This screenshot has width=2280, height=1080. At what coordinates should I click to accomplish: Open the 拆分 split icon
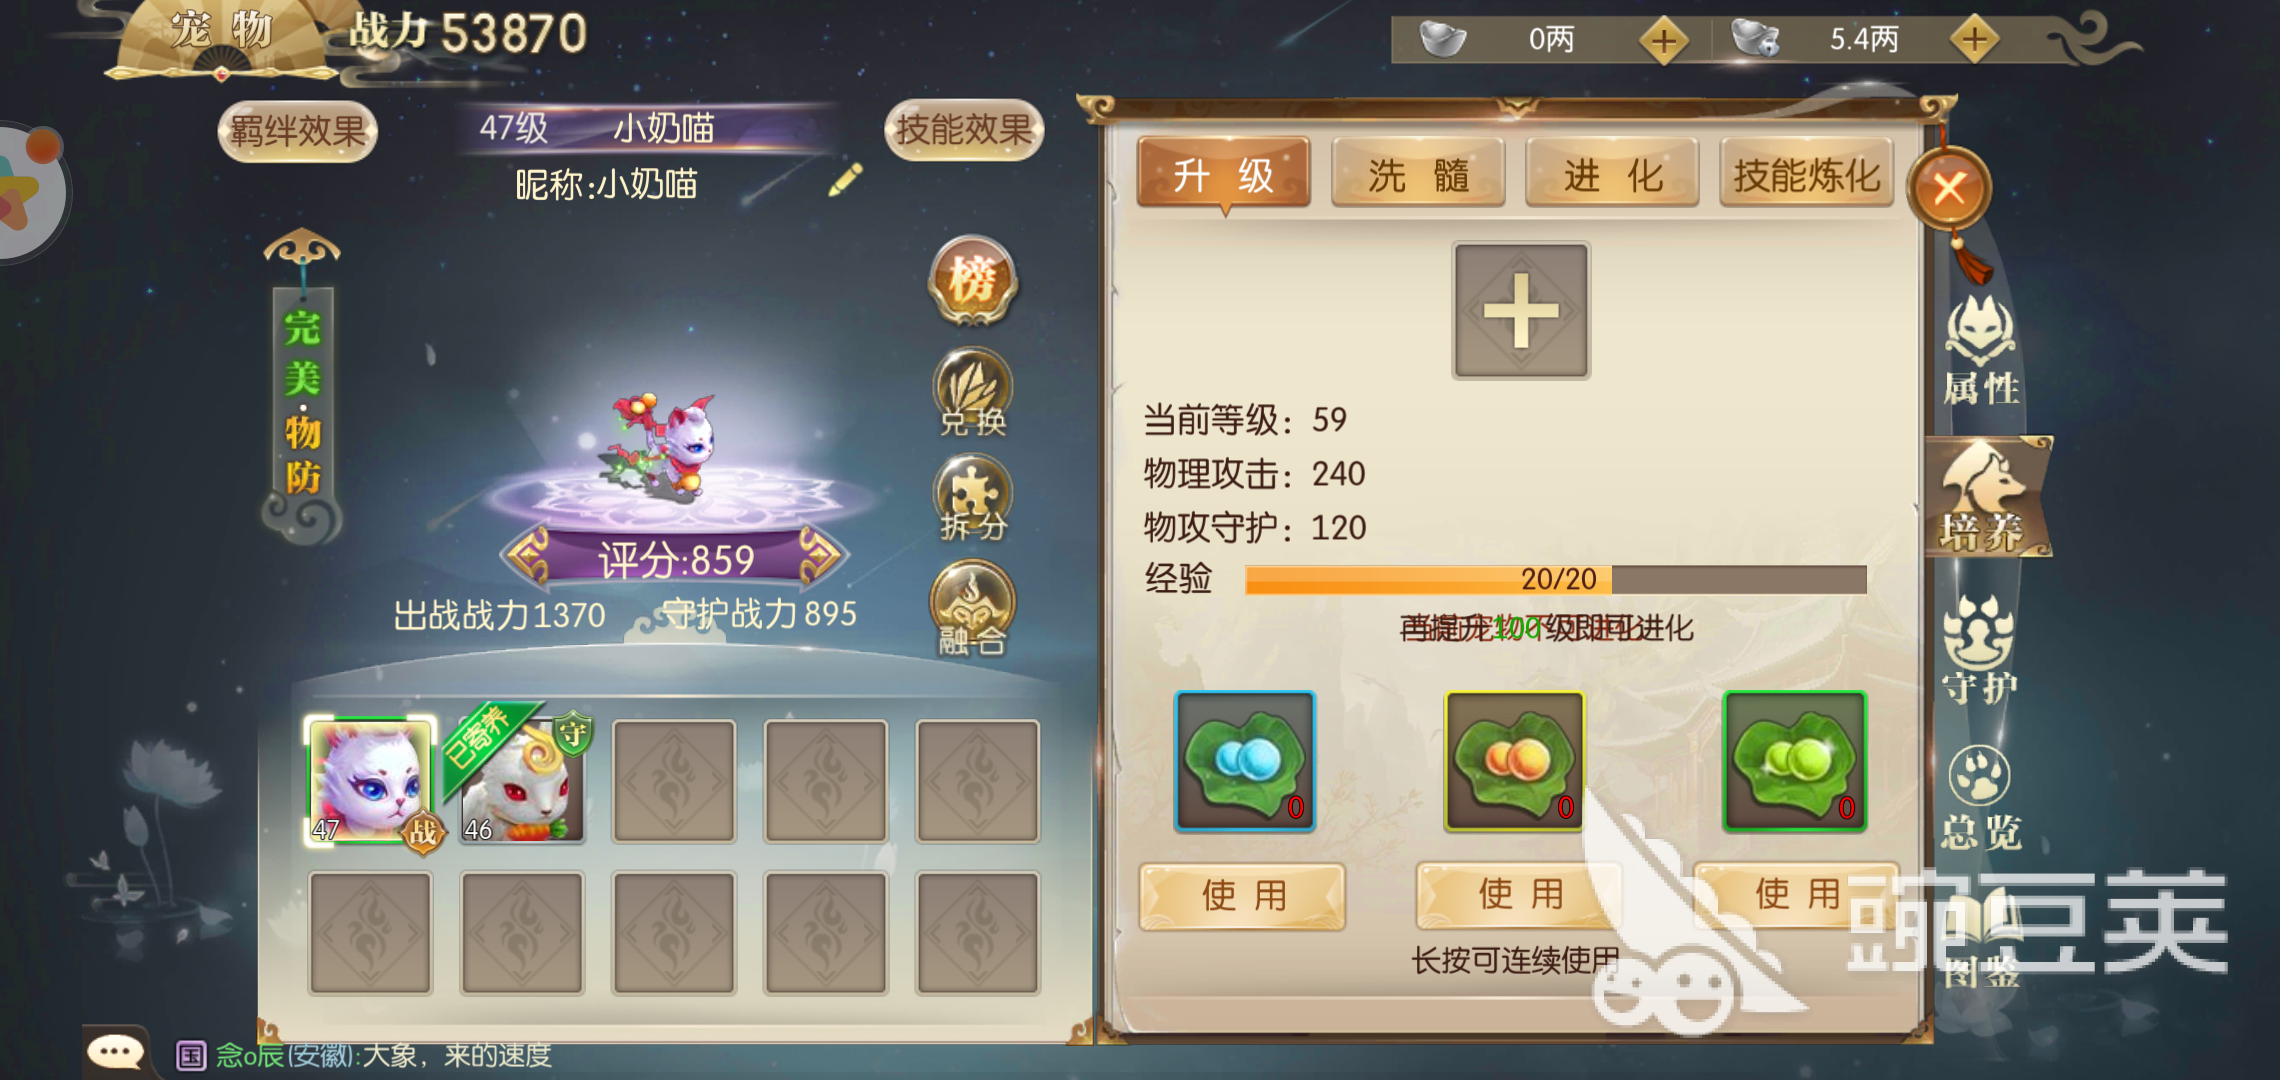972,498
